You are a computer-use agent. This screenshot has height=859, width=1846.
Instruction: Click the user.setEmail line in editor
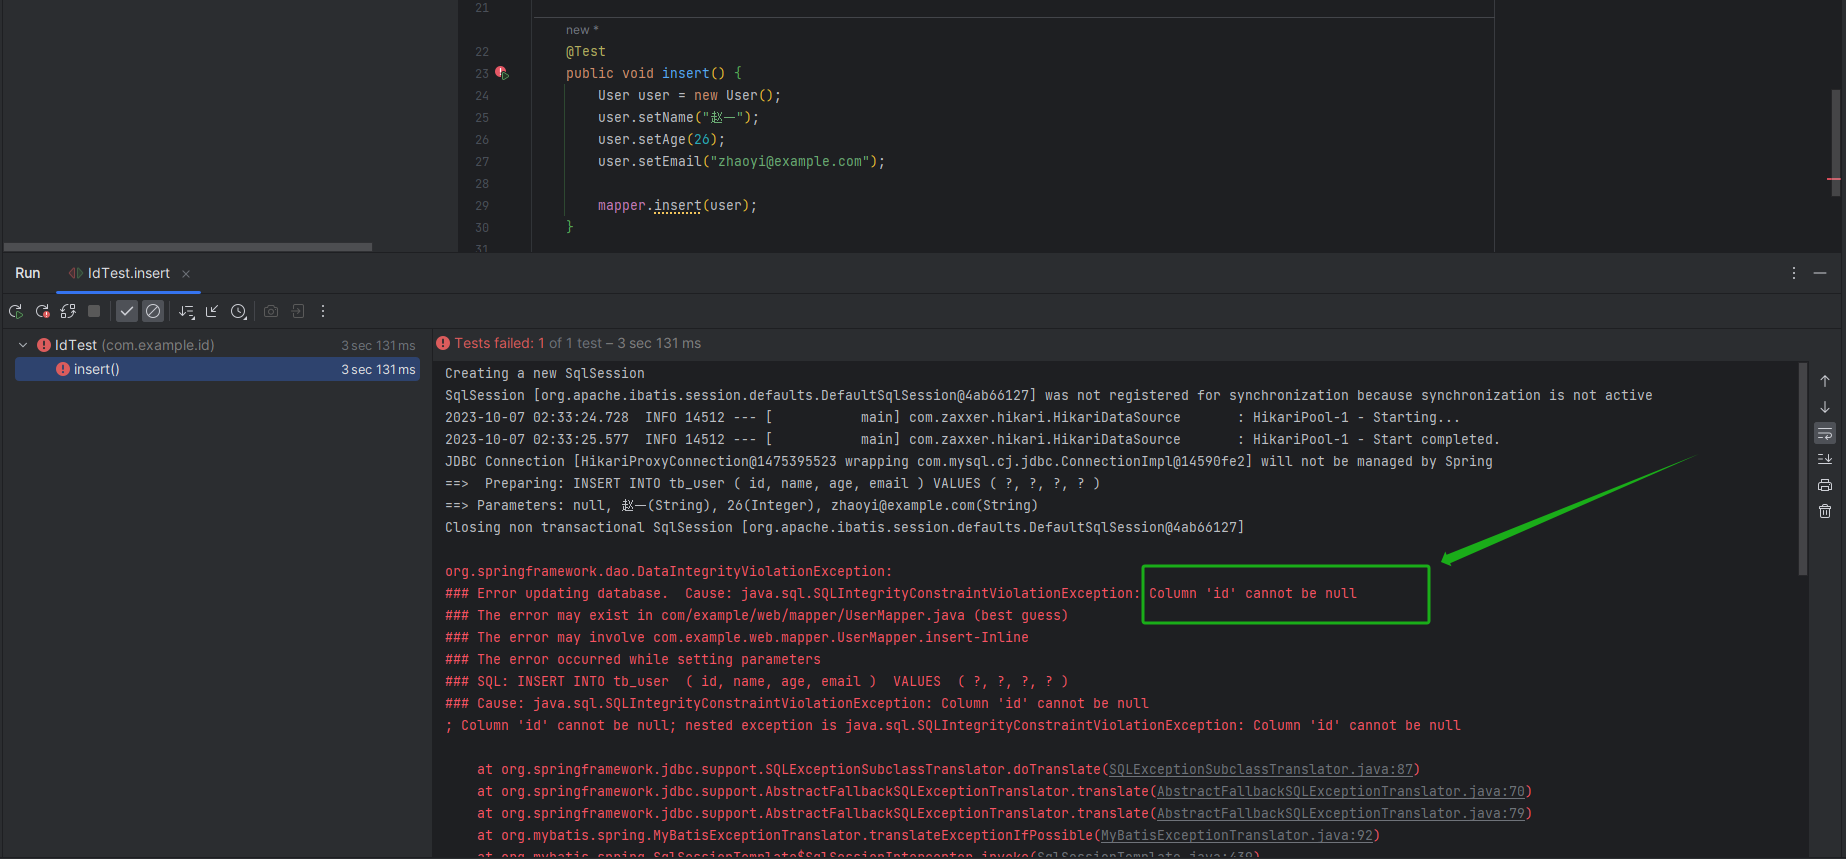[x=741, y=162]
